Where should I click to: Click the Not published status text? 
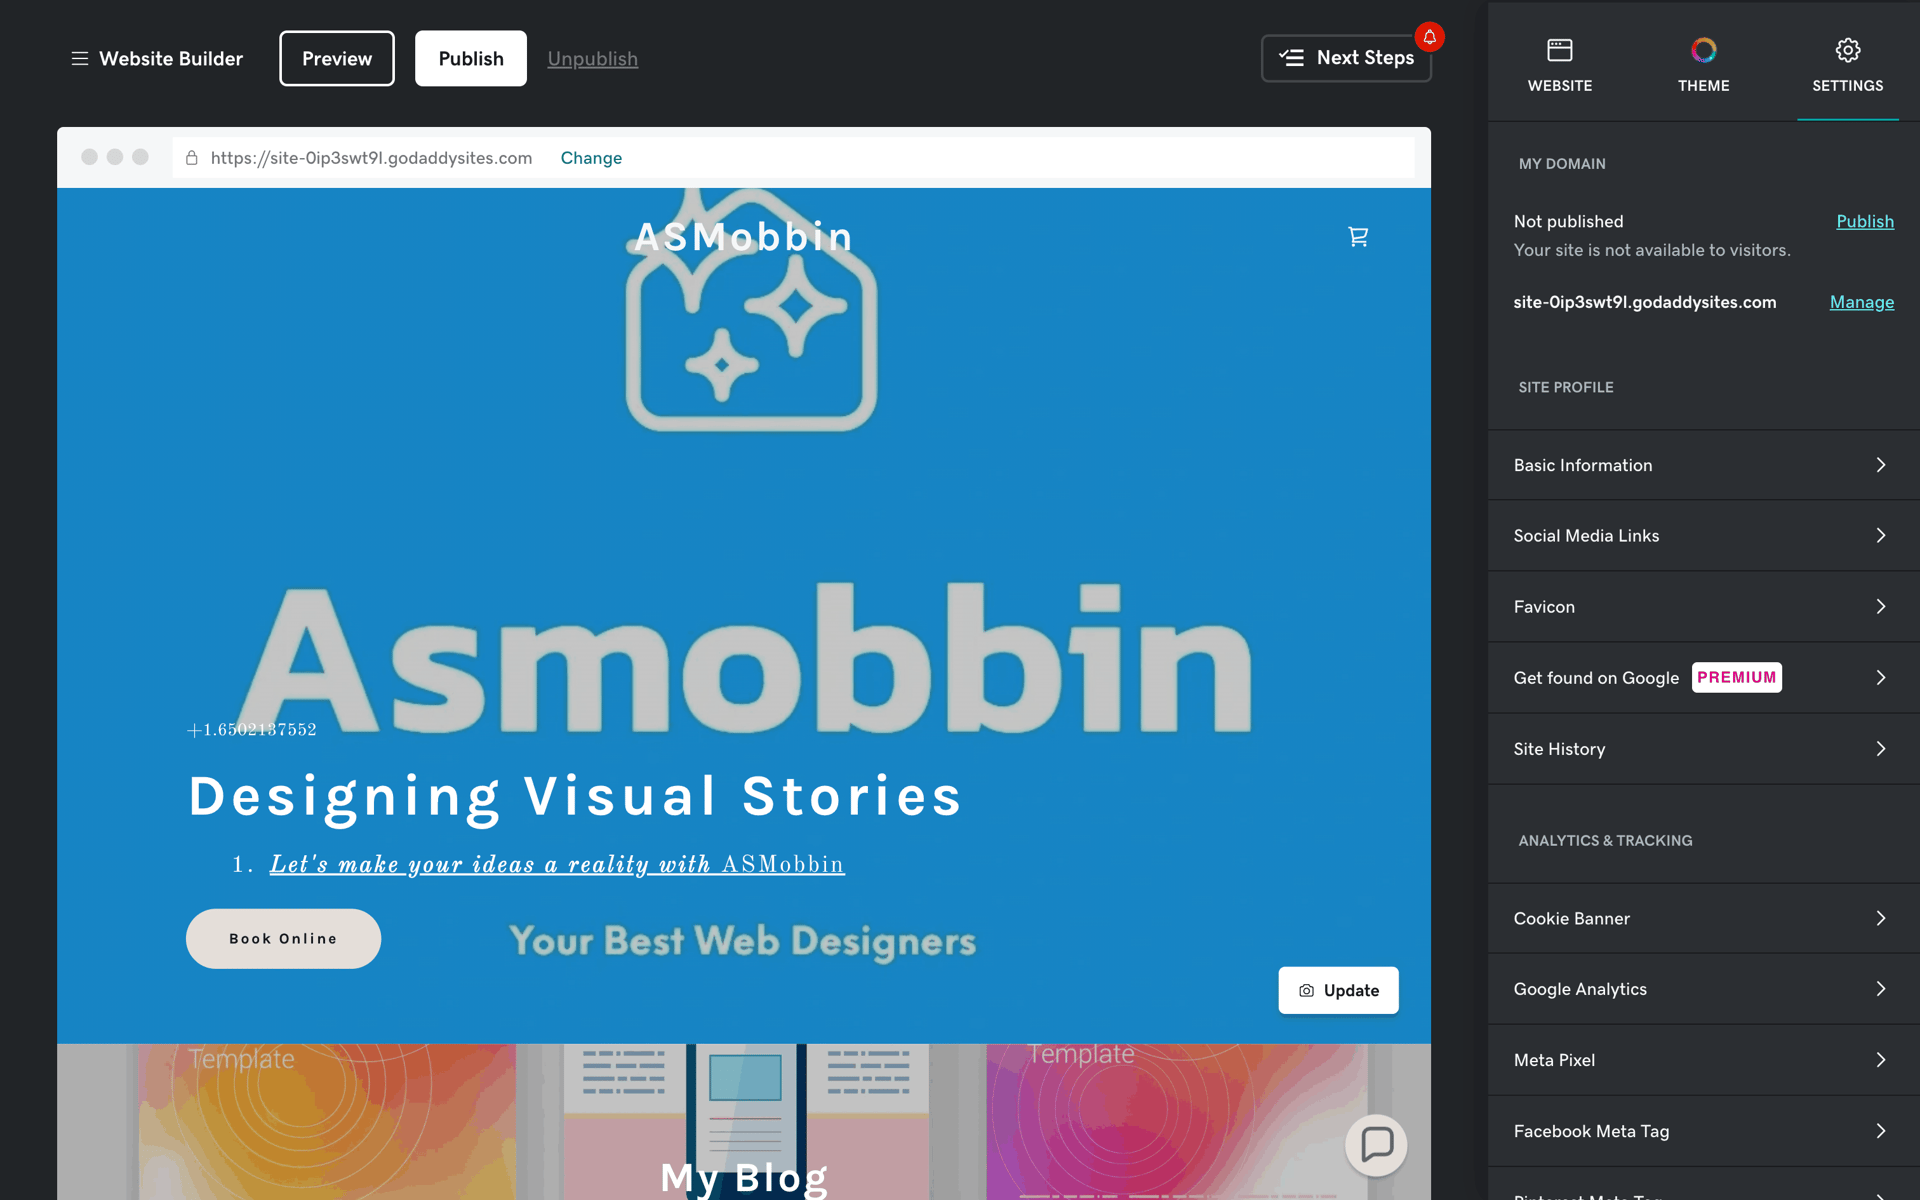coord(1568,221)
